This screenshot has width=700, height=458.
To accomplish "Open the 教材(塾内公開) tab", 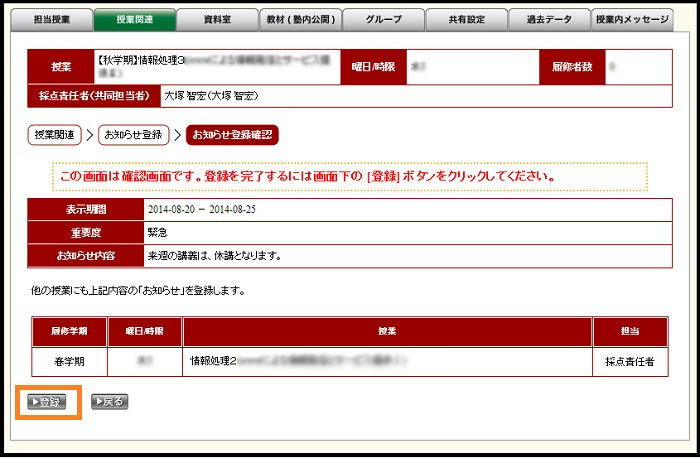I will (300, 19).
